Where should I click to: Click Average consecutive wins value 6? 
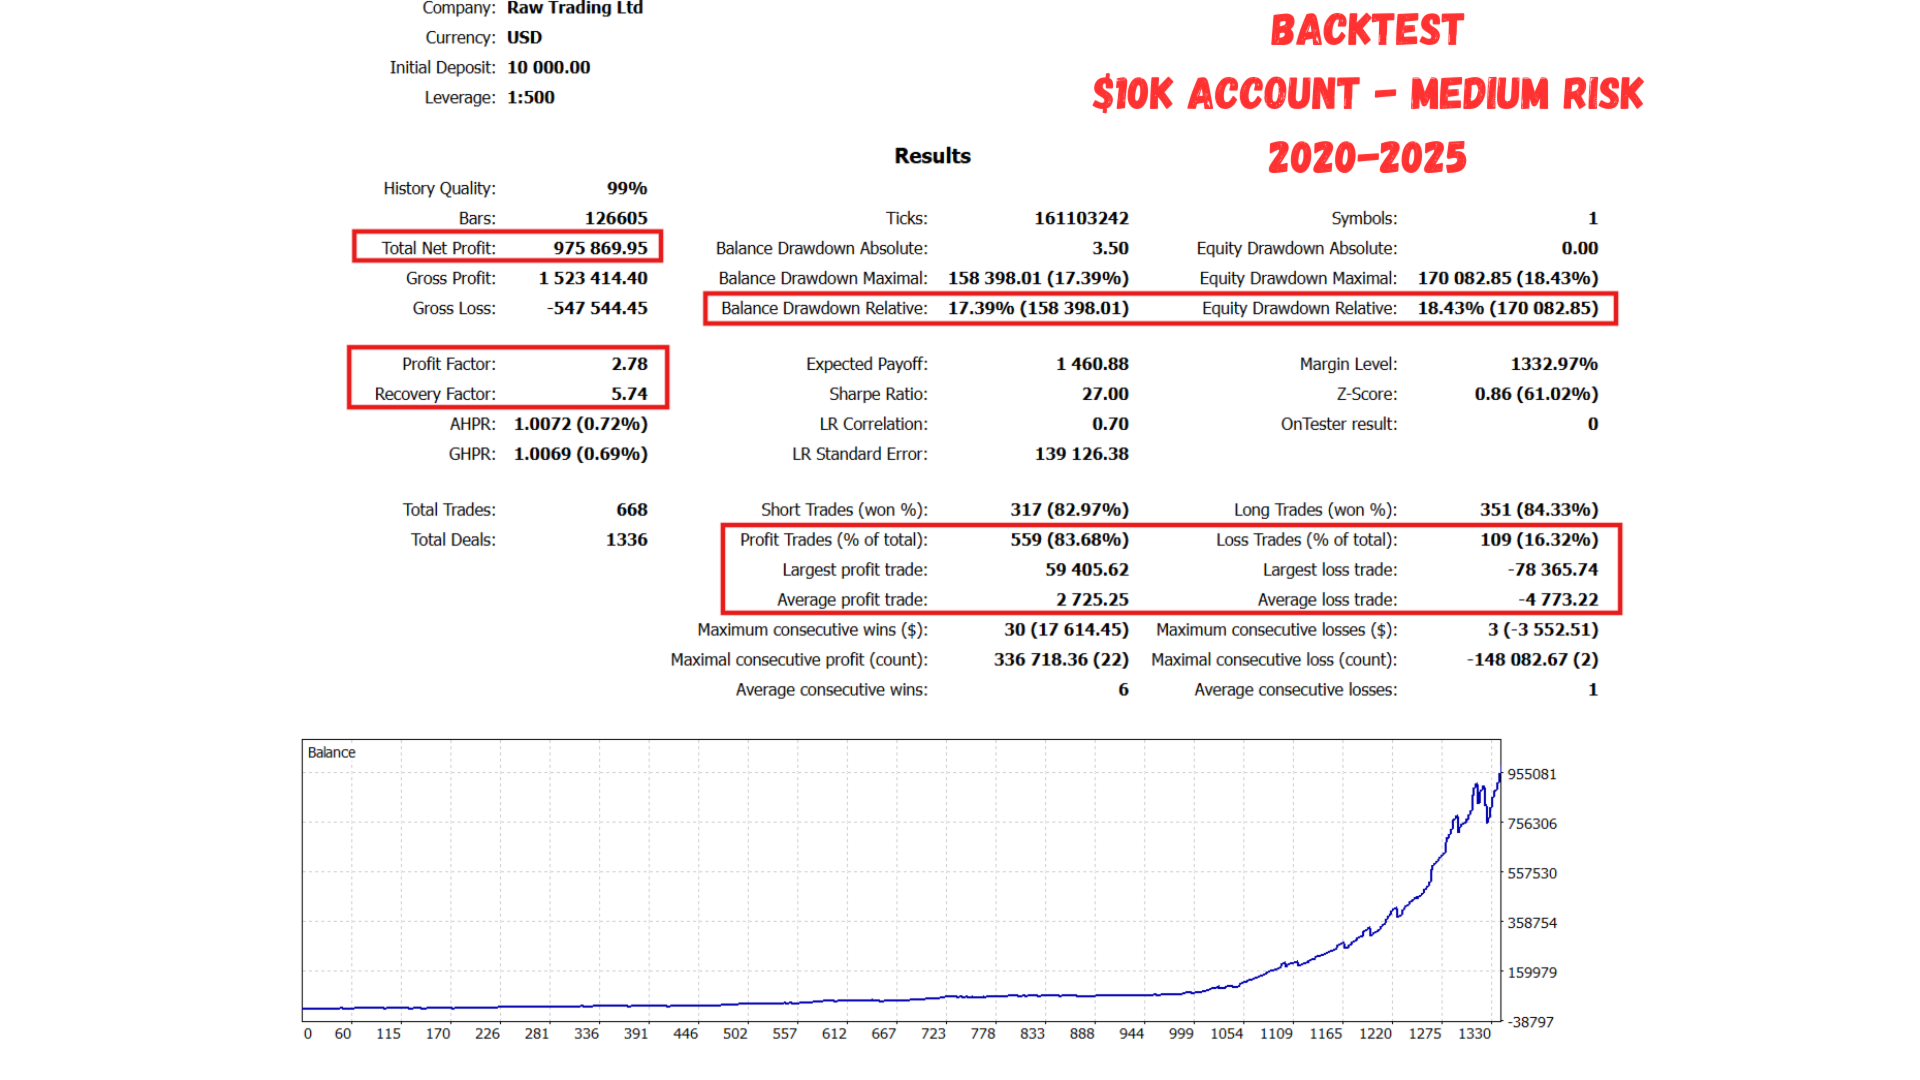coord(1123,690)
